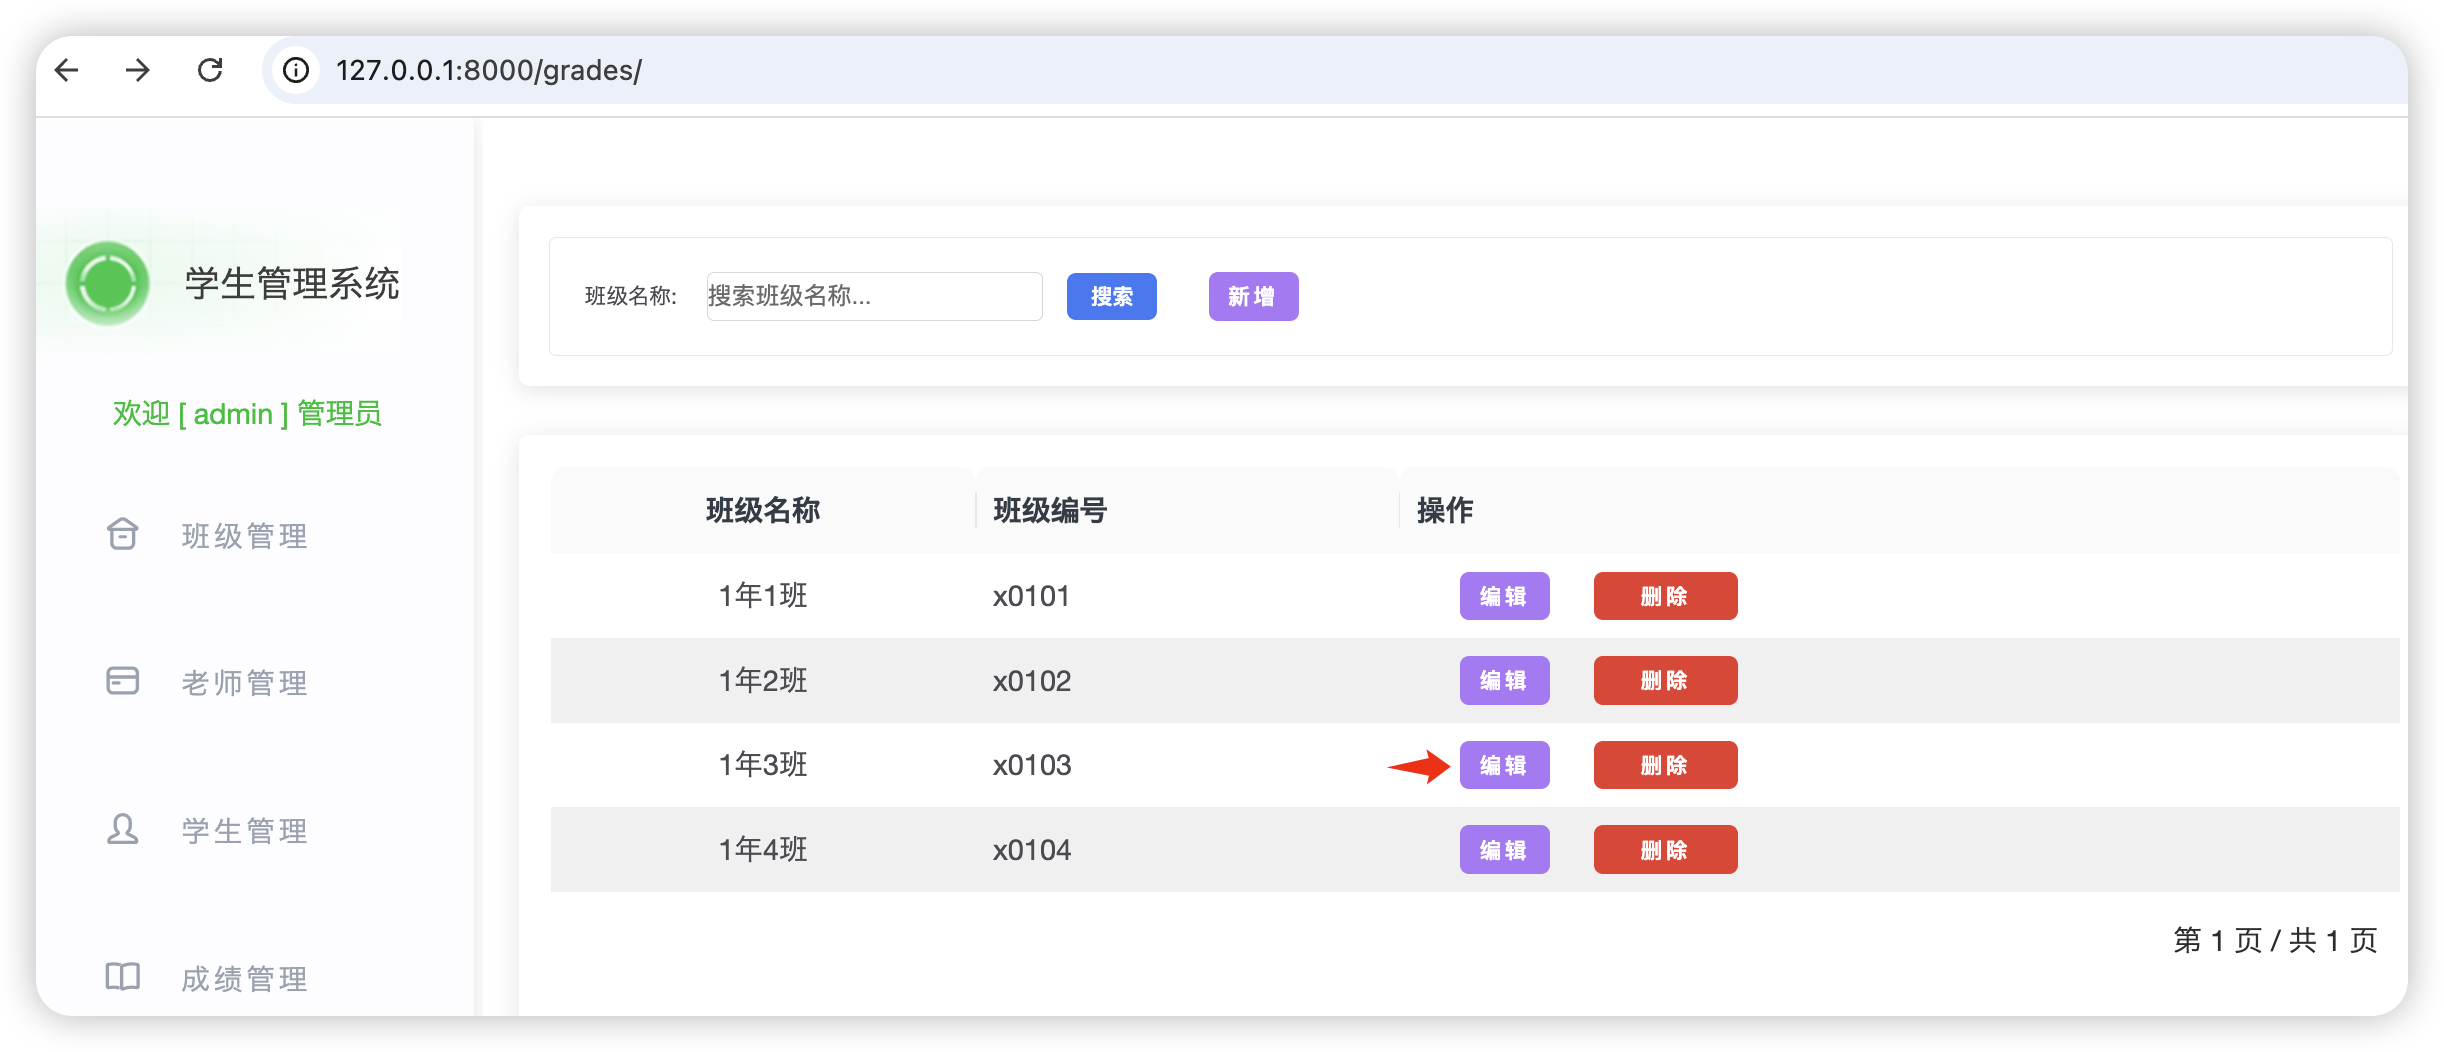Focus the 搜索班级名称 search input field
This screenshot has width=2444, height=1052.
(x=874, y=296)
